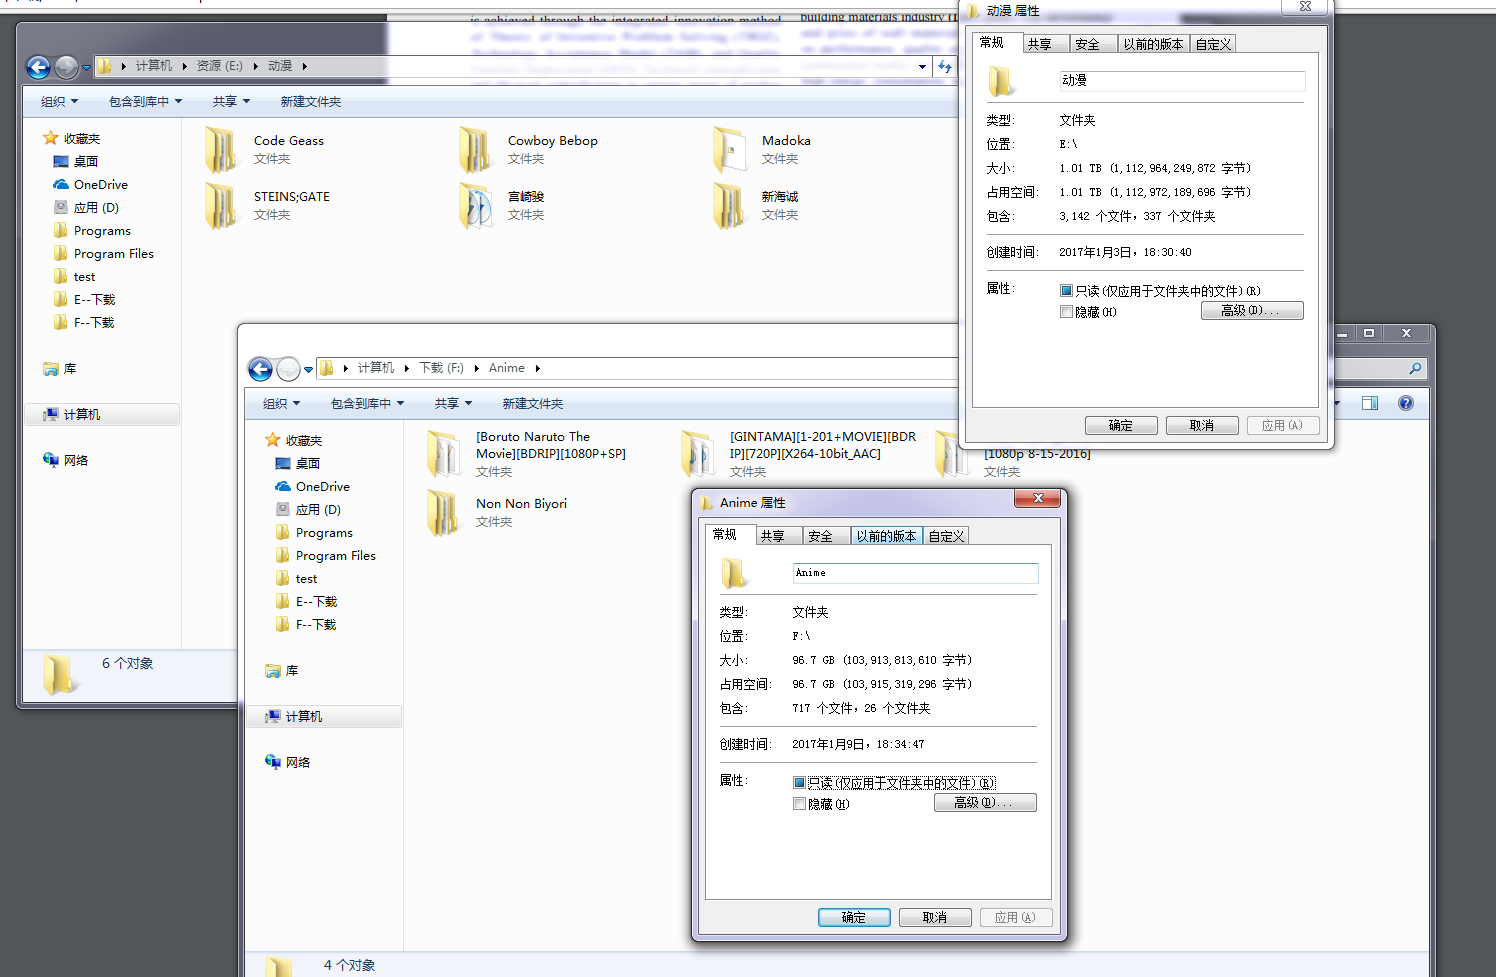
Task: Select E--下载 in Anime window sidebar
Action: point(306,602)
